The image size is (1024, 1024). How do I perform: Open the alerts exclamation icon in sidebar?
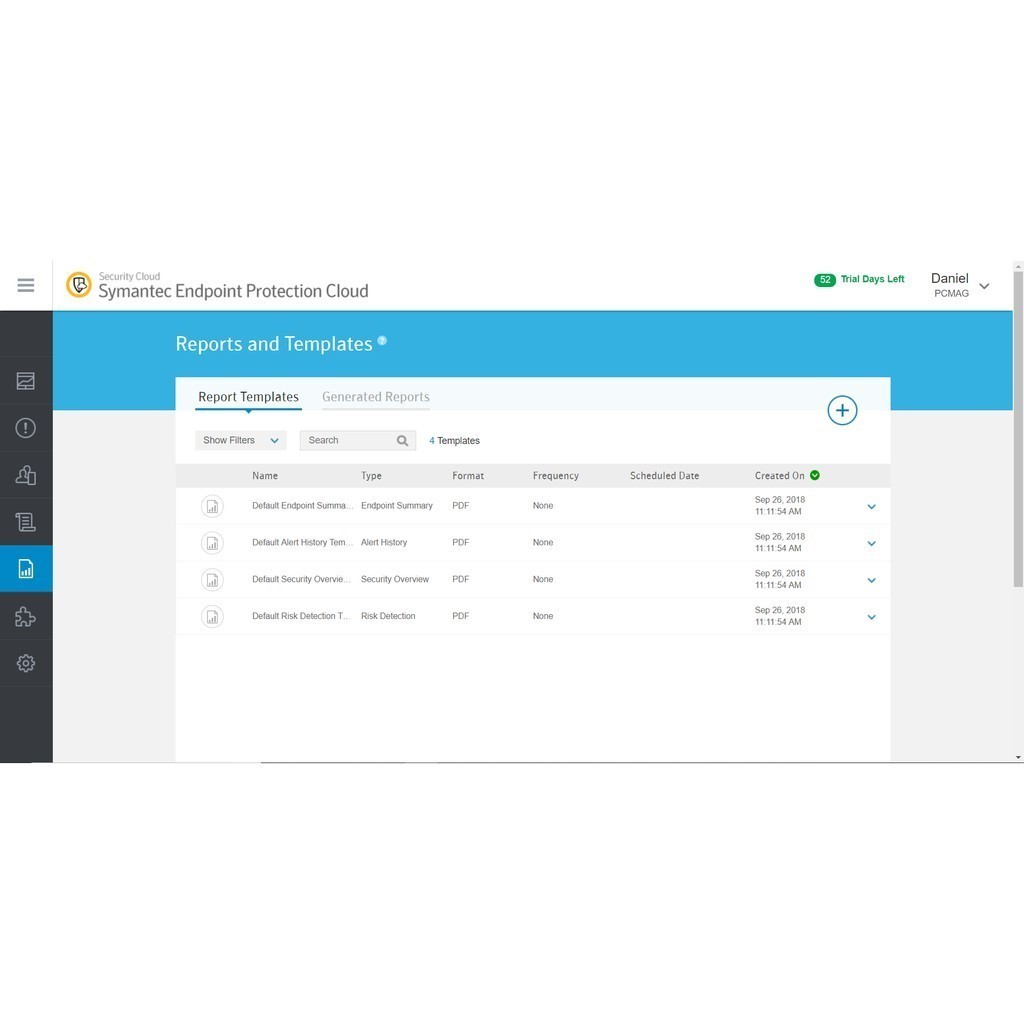point(26,428)
